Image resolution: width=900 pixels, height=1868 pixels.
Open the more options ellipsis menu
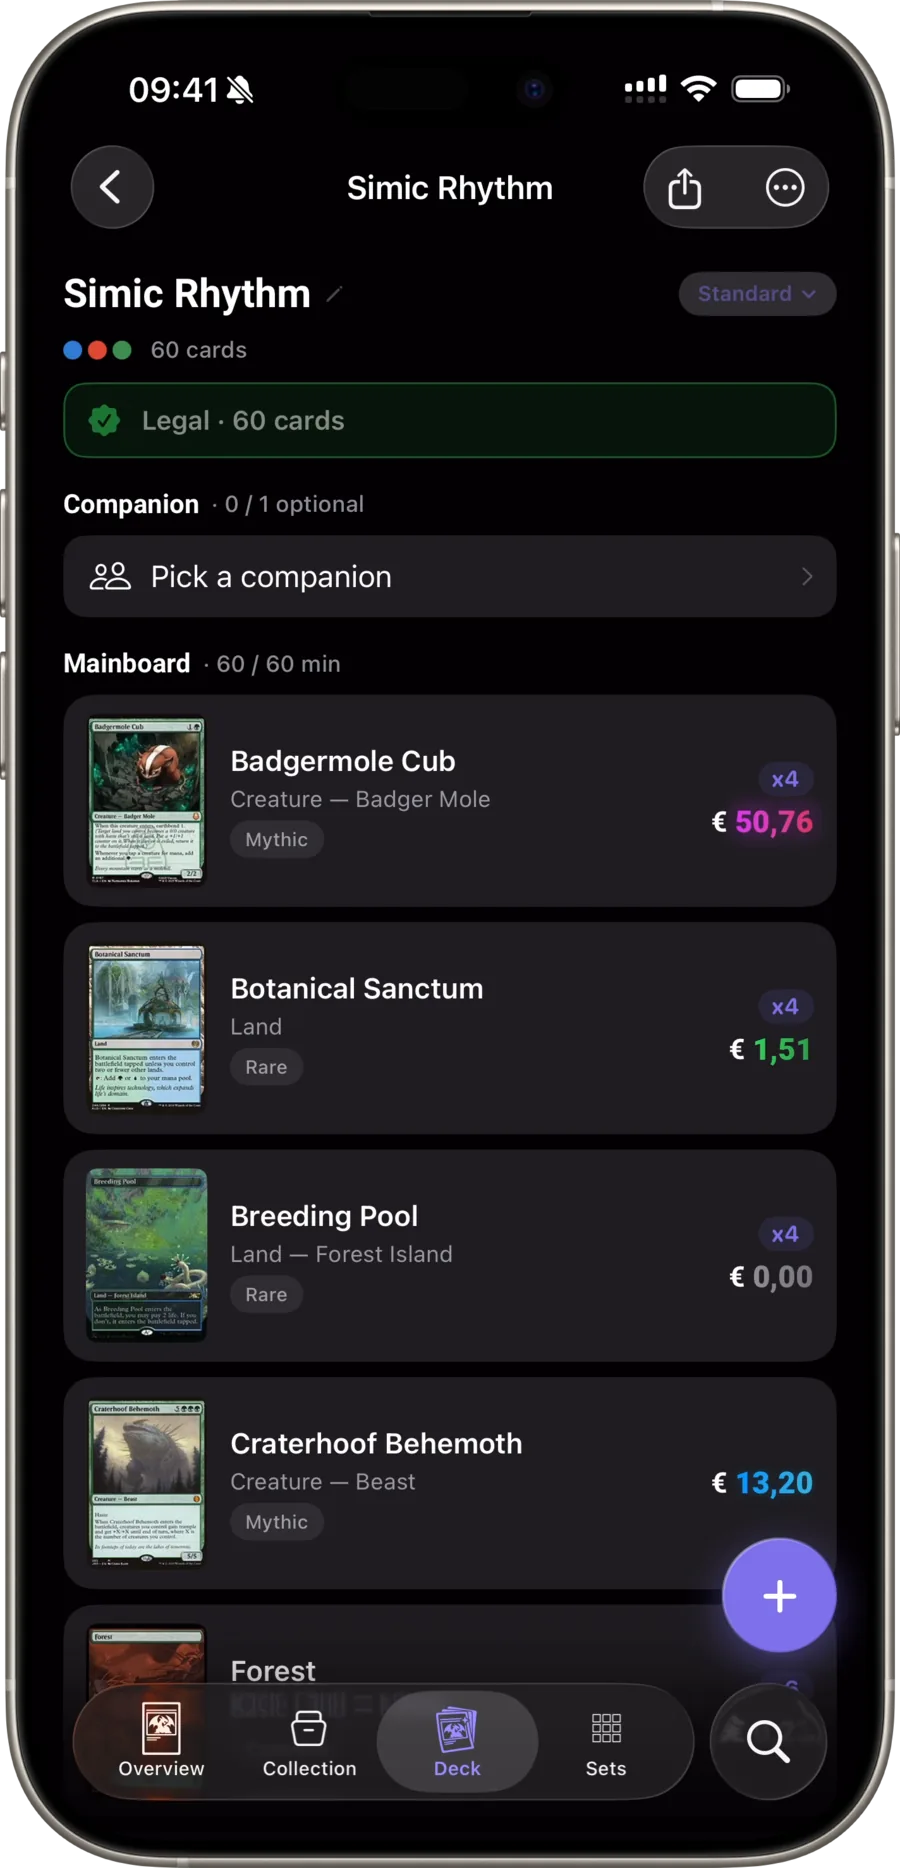click(785, 188)
